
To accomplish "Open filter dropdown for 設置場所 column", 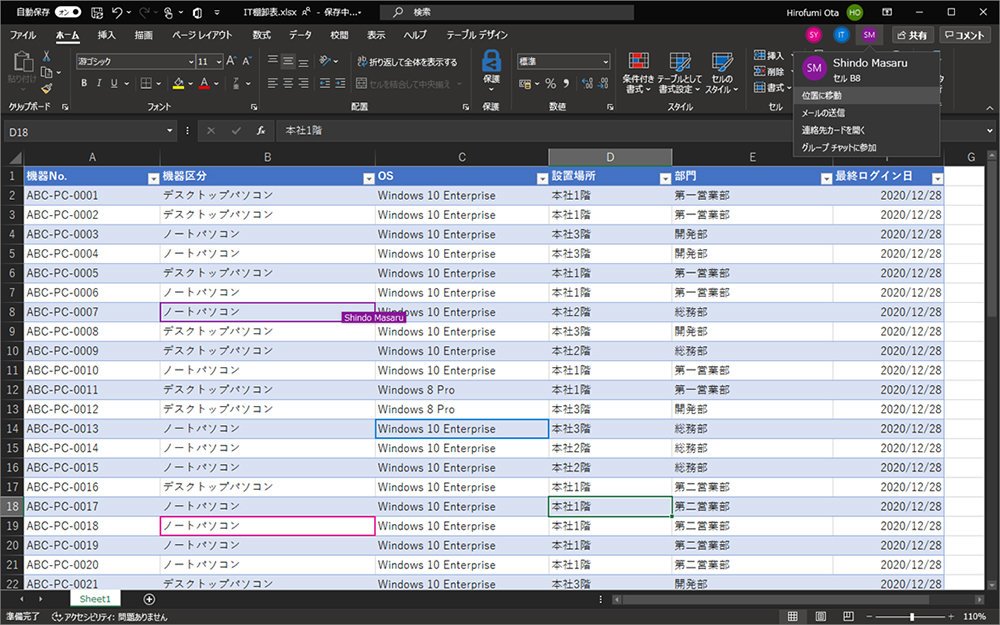I will click(x=665, y=179).
